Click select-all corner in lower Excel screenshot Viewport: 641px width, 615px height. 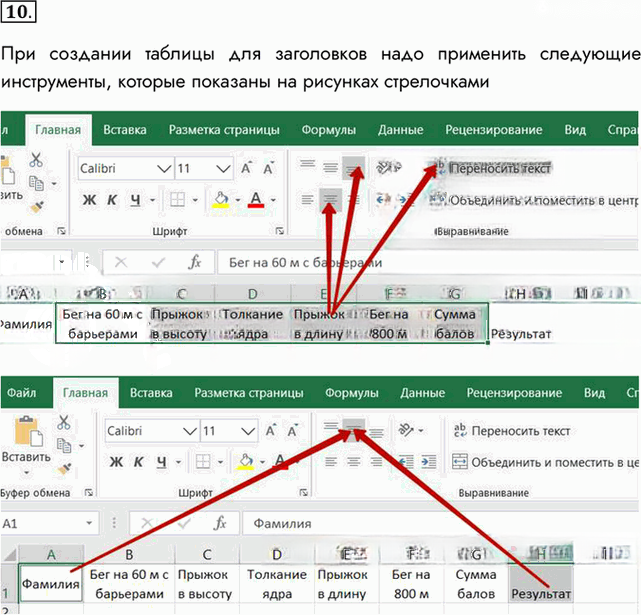9,554
